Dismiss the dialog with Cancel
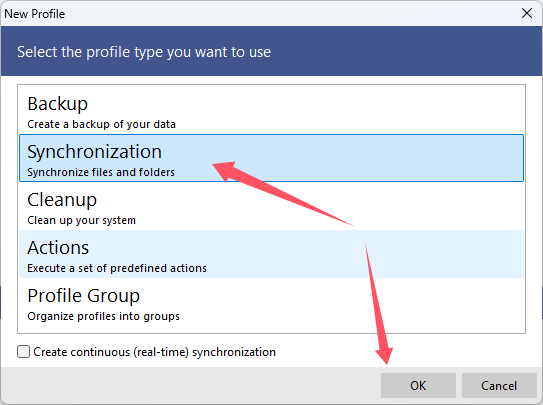Viewport: 543px width, 405px height. [x=499, y=385]
